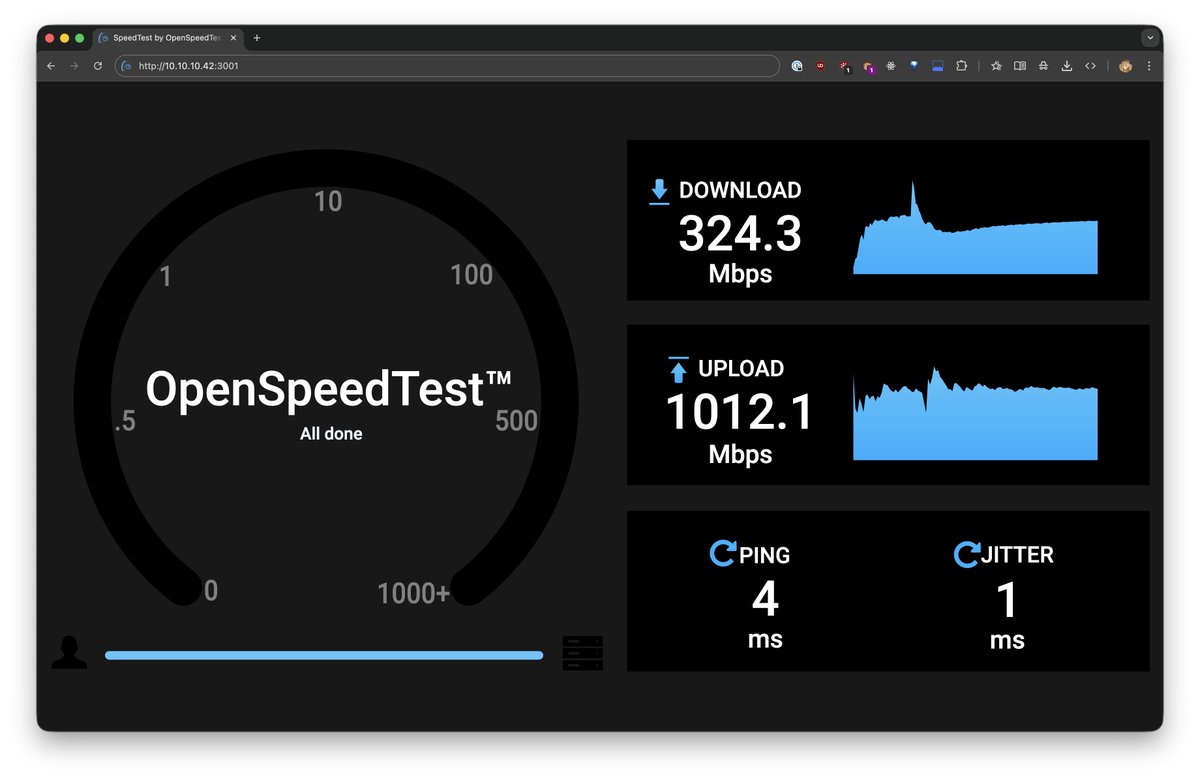Screen dimensions: 1200x780
Task: Close the SpeedTest browser tab
Action: [233, 38]
